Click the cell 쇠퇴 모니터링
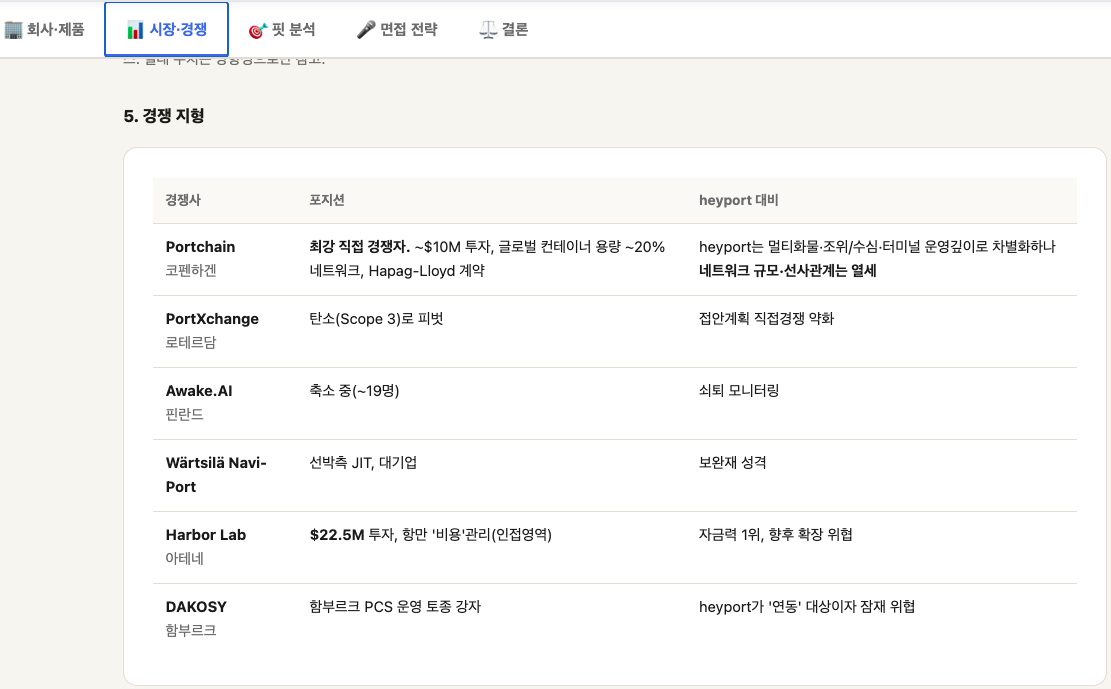Screen dimensions: 1111x689 coord(739,391)
